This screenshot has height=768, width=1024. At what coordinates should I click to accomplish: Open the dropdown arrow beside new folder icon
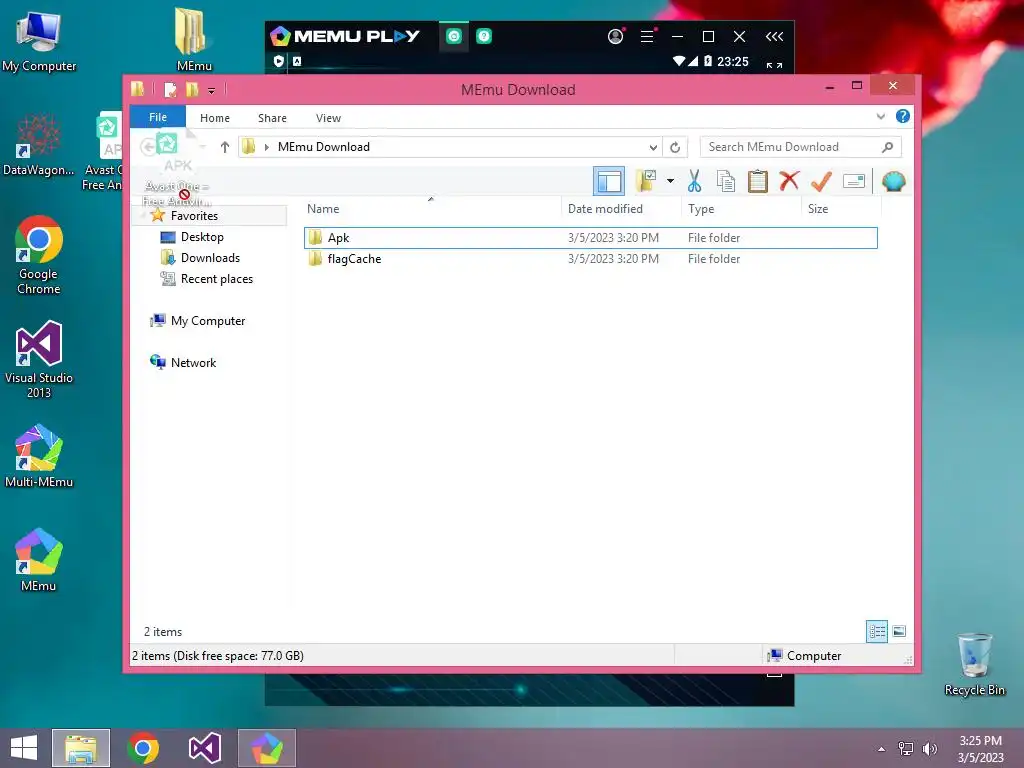[x=670, y=181]
